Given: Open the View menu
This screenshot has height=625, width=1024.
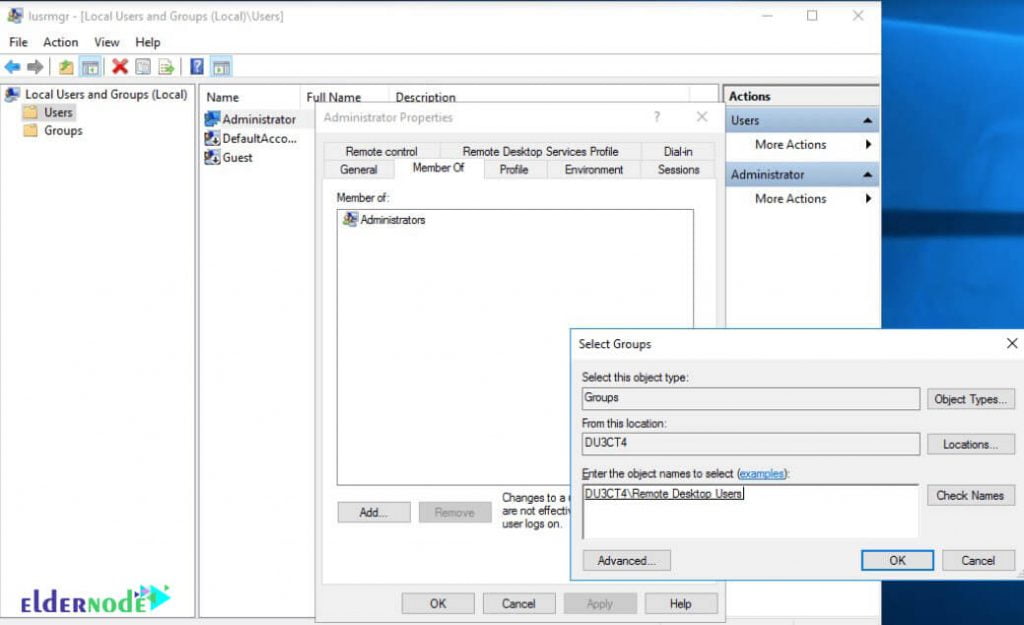Looking at the screenshot, I should tap(107, 42).
